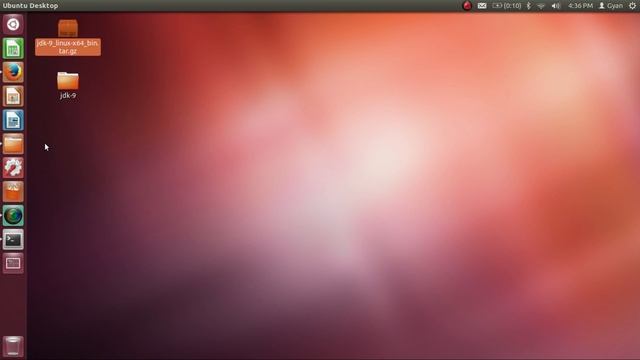Image resolution: width=640 pixels, height=360 pixels.
Task: Open the session gear menu in top panel
Action: coord(632,6)
